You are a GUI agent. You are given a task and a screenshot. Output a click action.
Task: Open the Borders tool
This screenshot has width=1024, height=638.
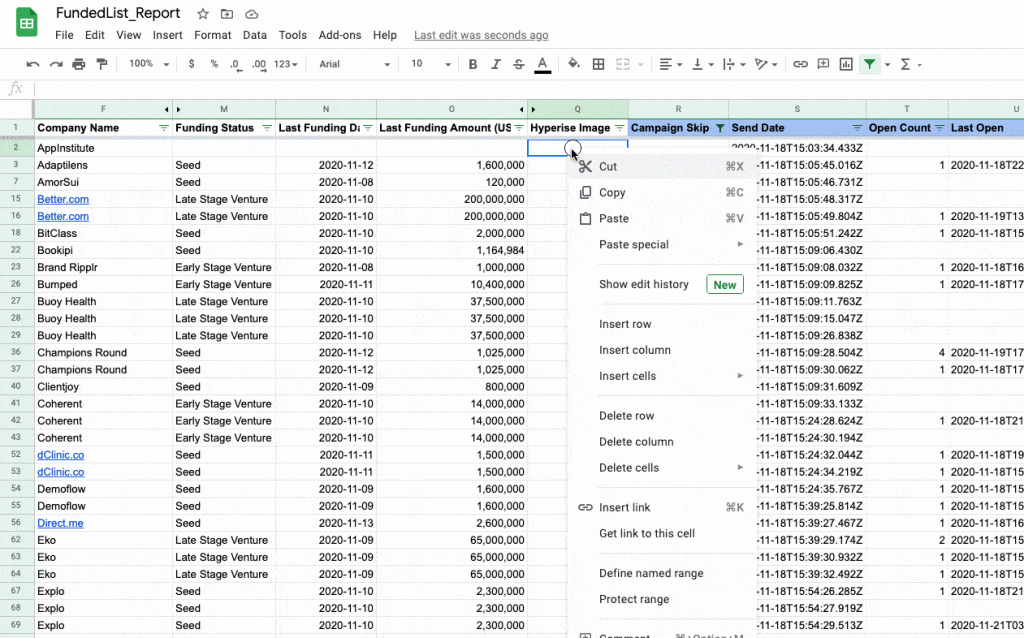[x=598, y=64]
